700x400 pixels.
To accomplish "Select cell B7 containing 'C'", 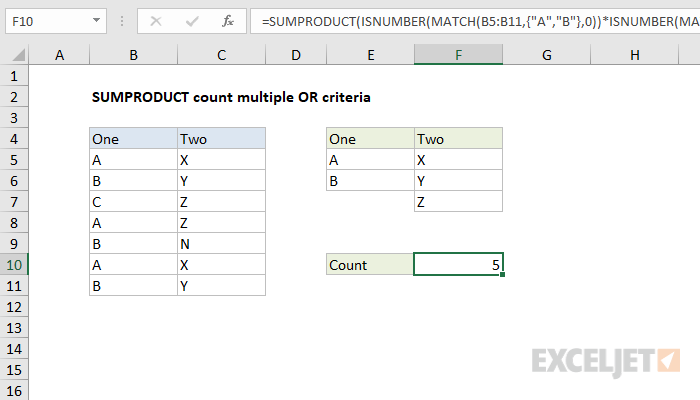I will pos(133,202).
